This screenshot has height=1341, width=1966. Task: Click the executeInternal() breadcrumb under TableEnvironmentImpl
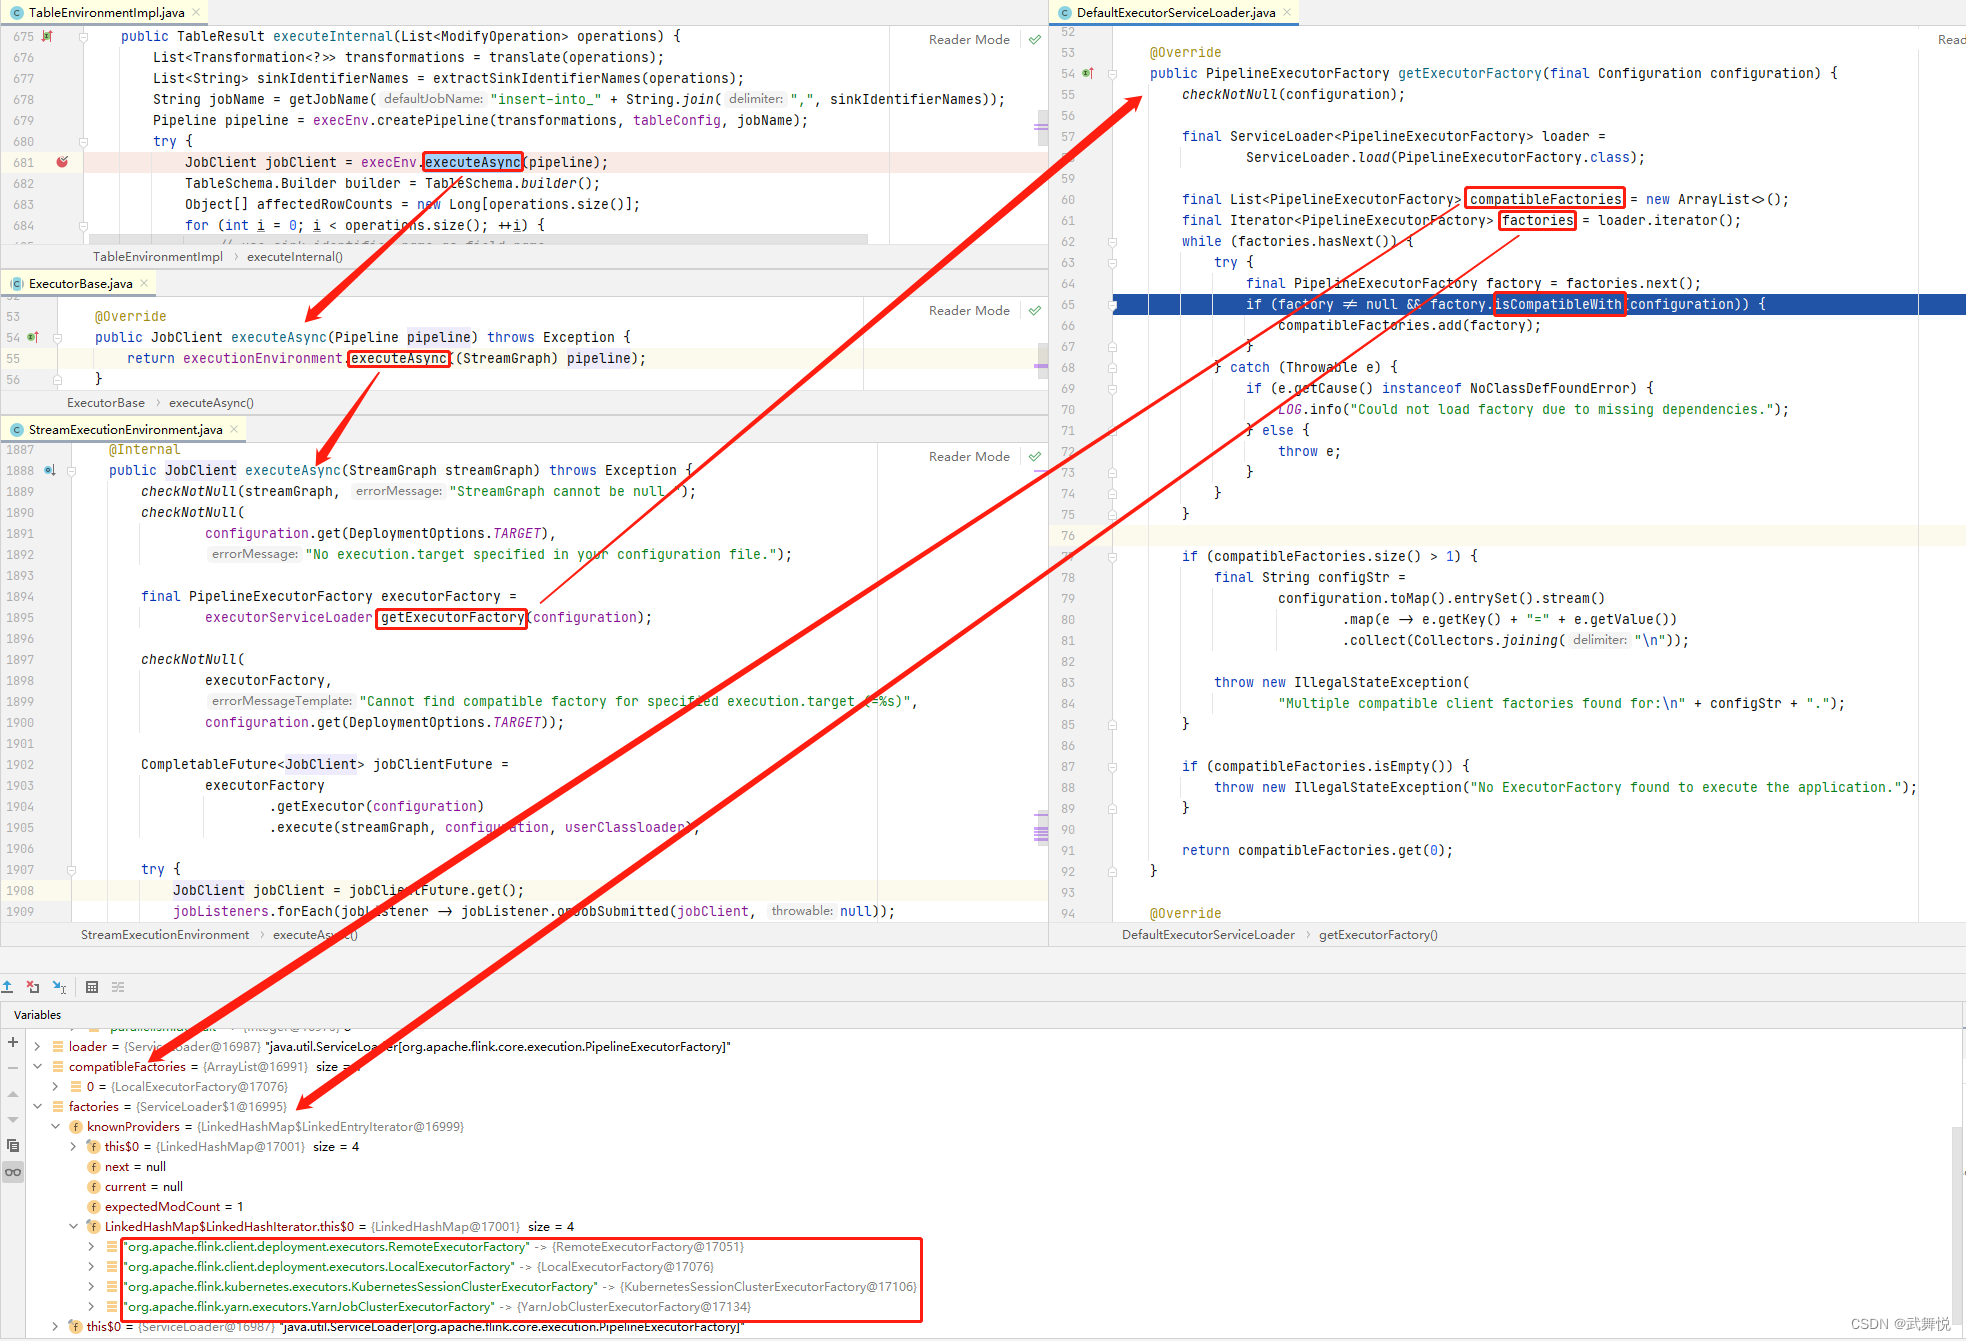[x=294, y=257]
